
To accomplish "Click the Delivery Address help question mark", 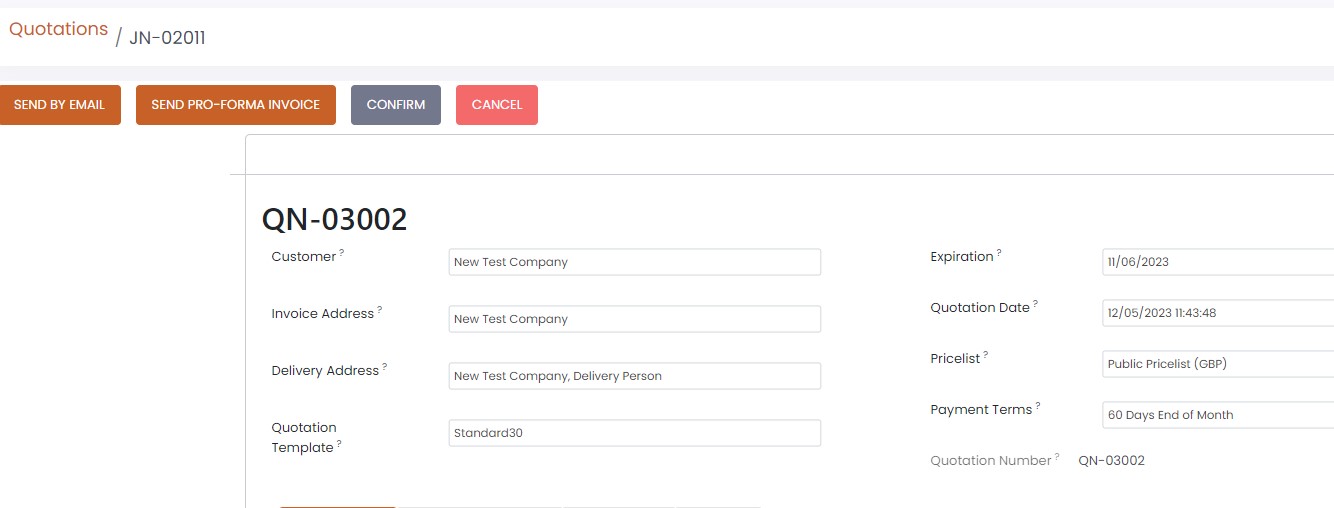I will tap(385, 367).
